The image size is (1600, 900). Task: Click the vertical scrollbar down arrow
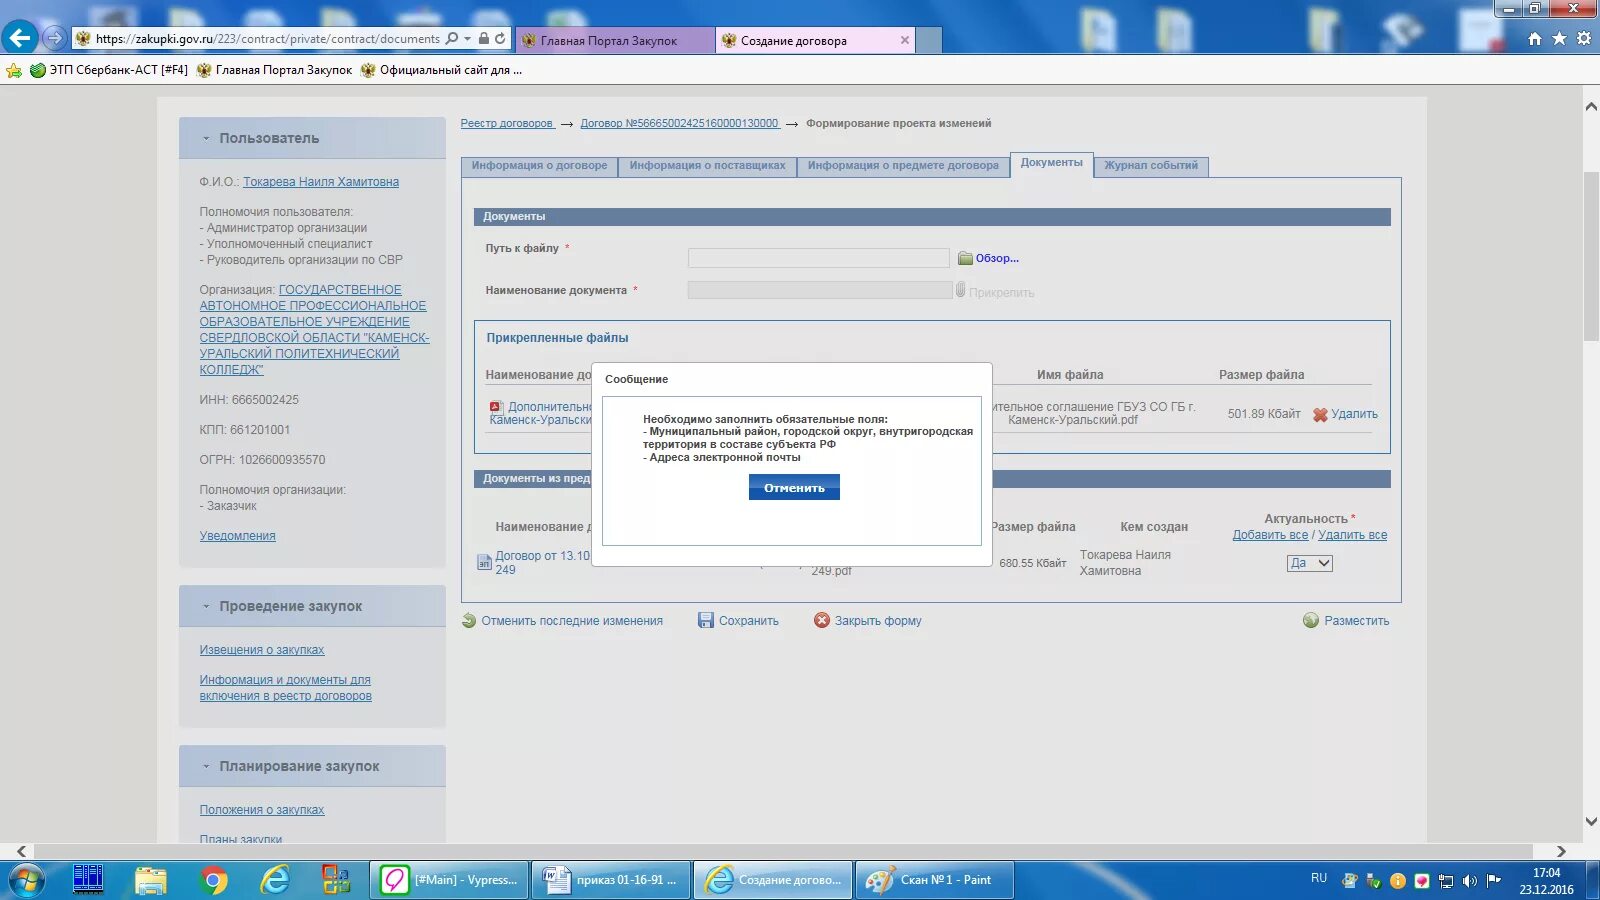[x=1591, y=822]
